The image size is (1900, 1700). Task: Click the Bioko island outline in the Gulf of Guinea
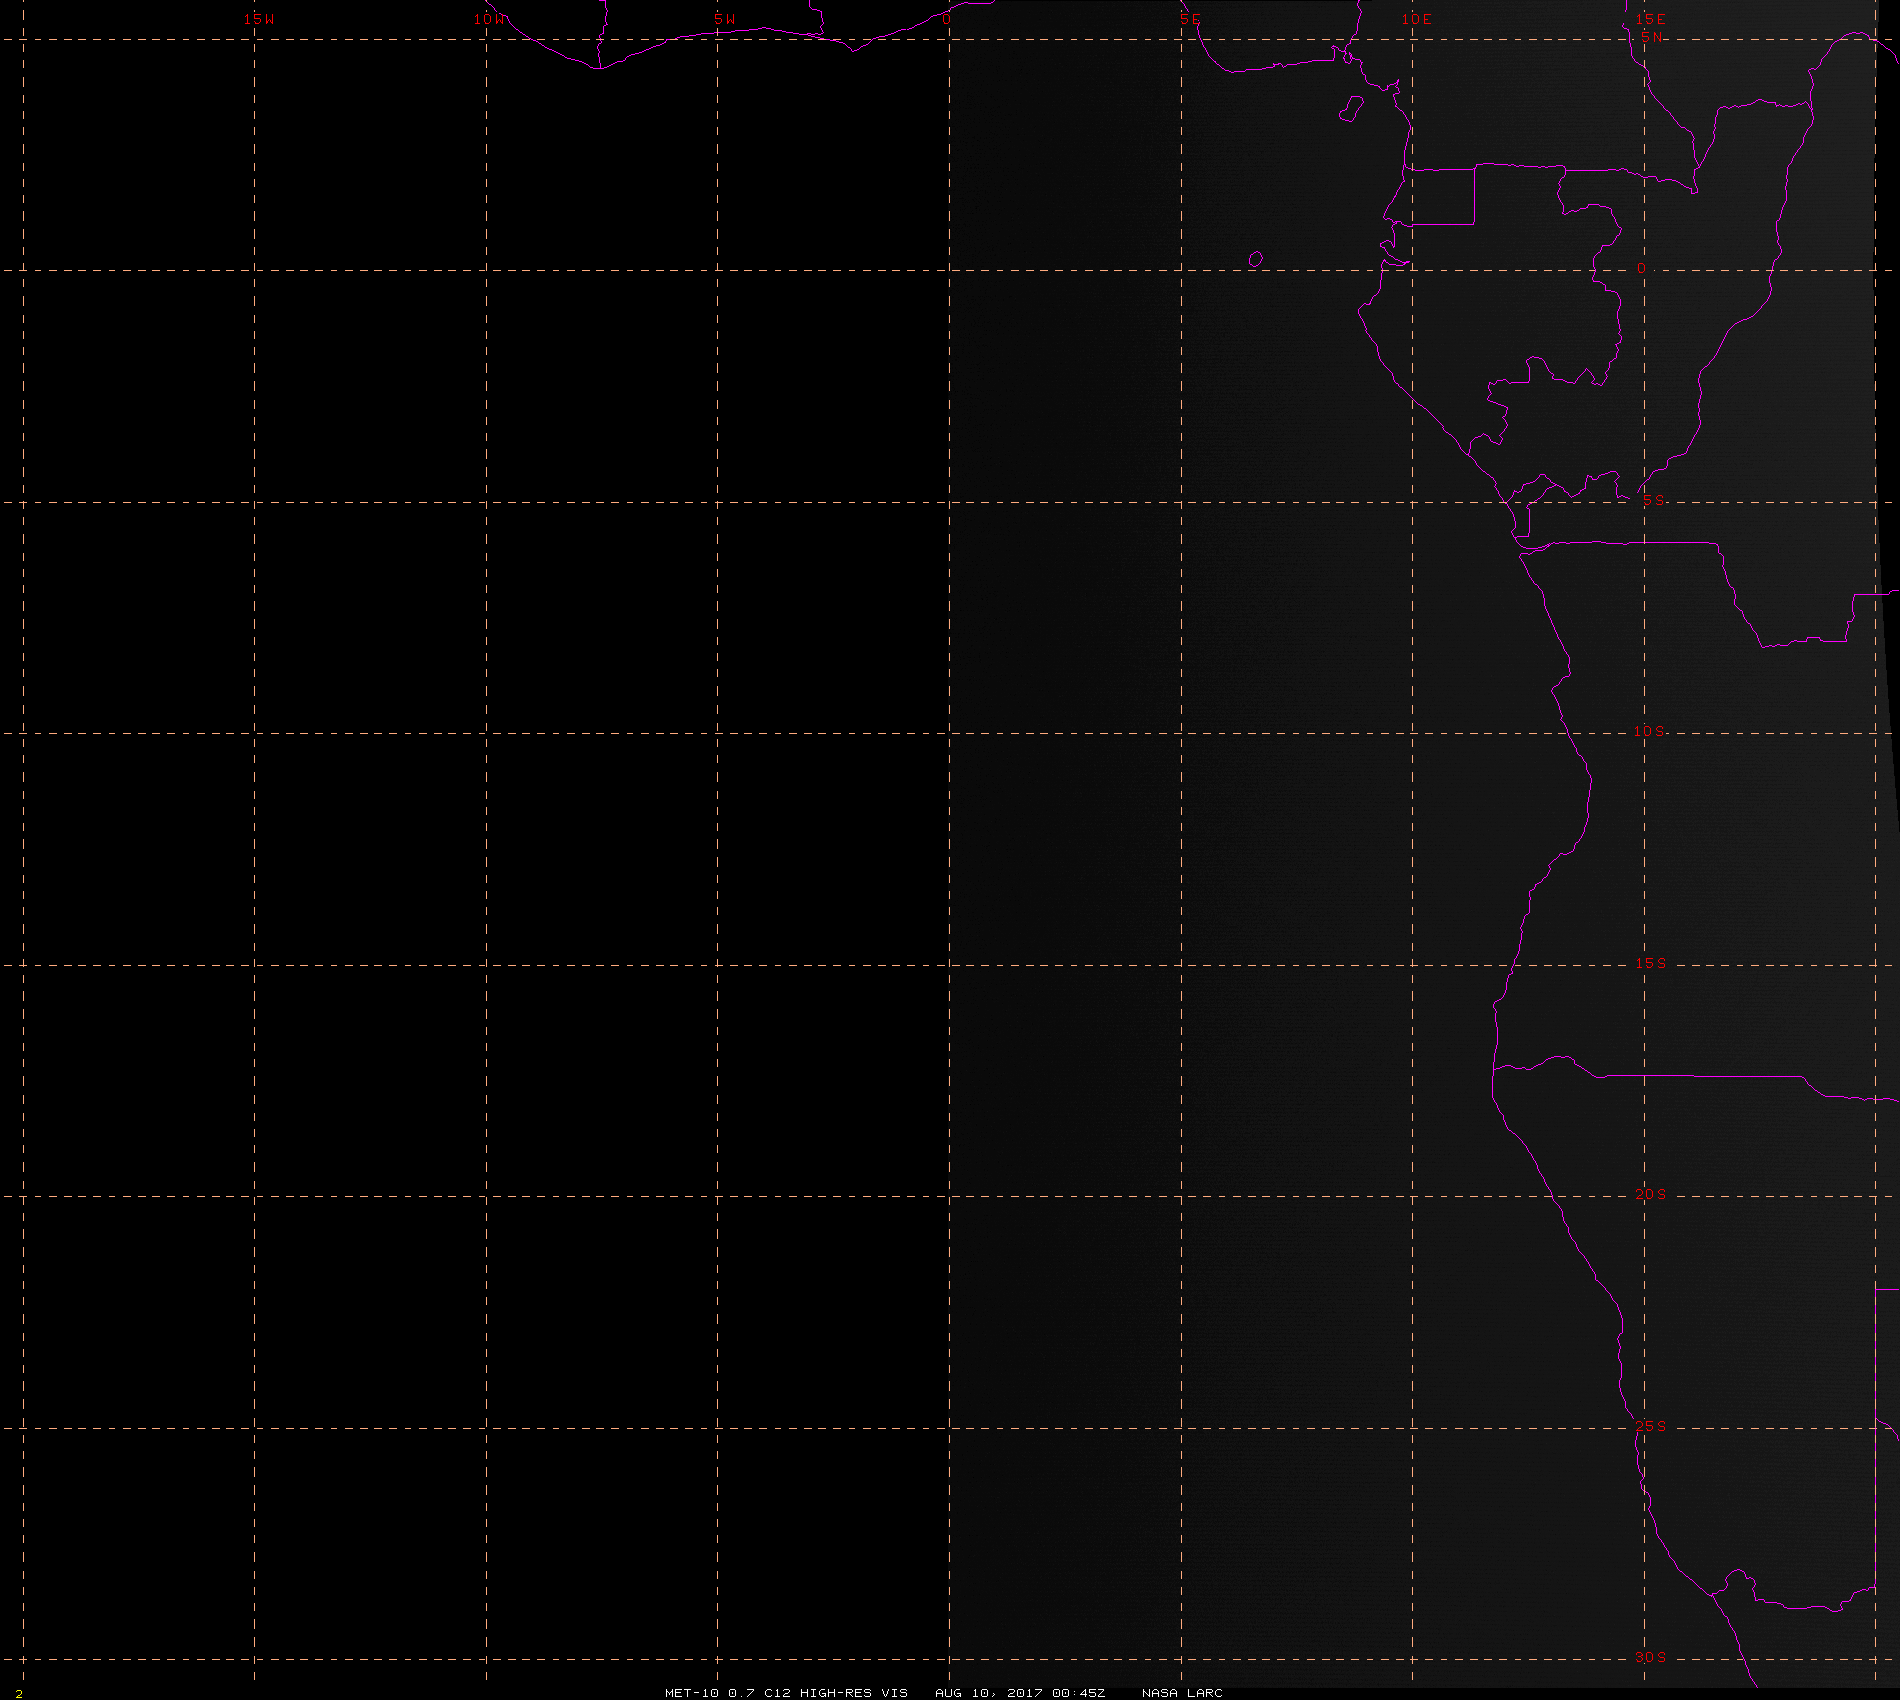pos(1351,109)
